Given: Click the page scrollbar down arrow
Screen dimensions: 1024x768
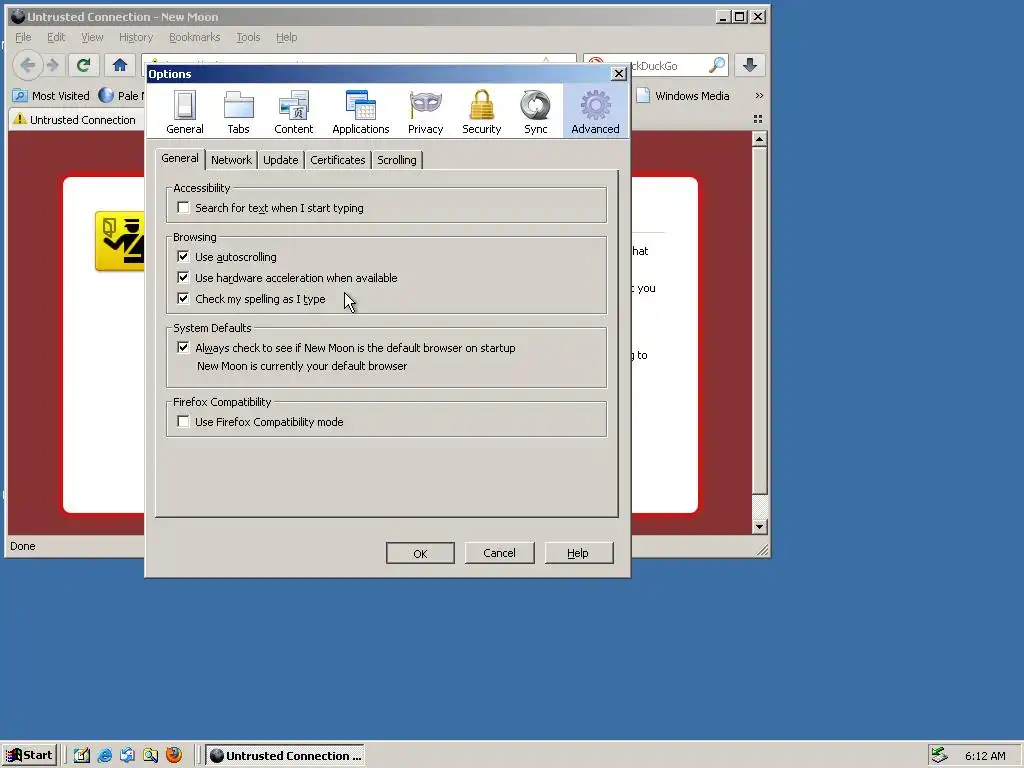Looking at the screenshot, I should click(x=759, y=526).
